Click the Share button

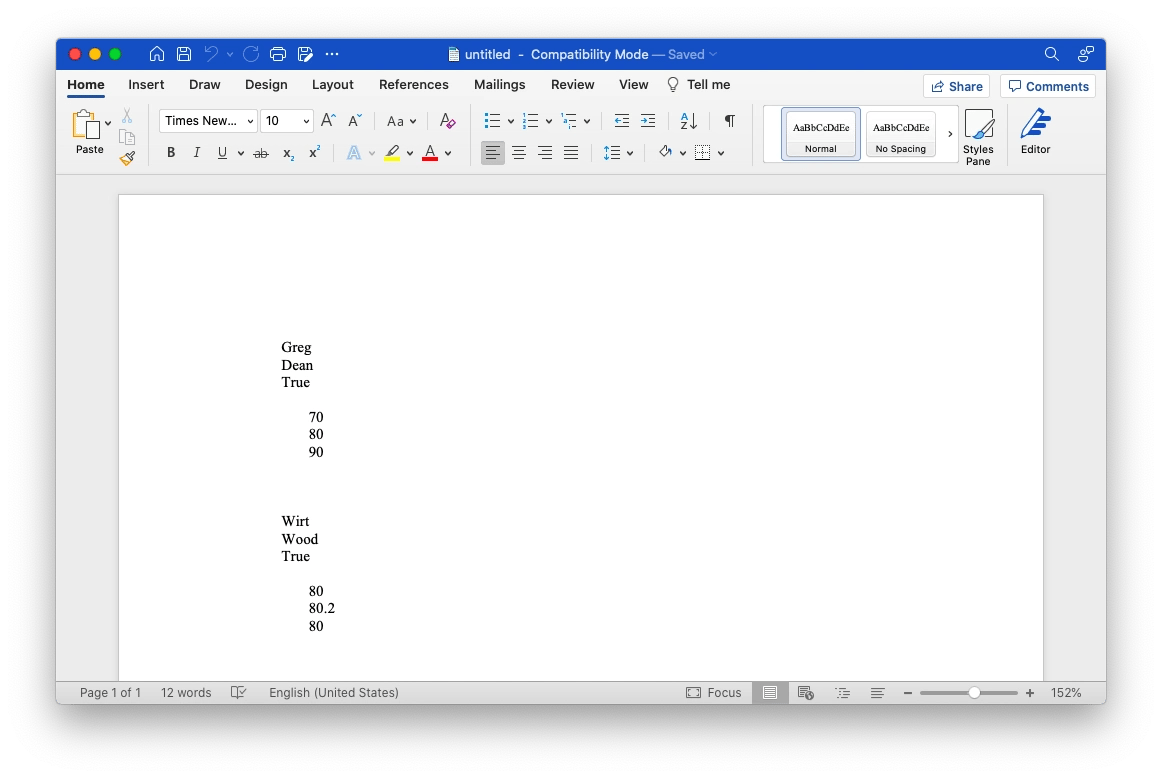(956, 86)
